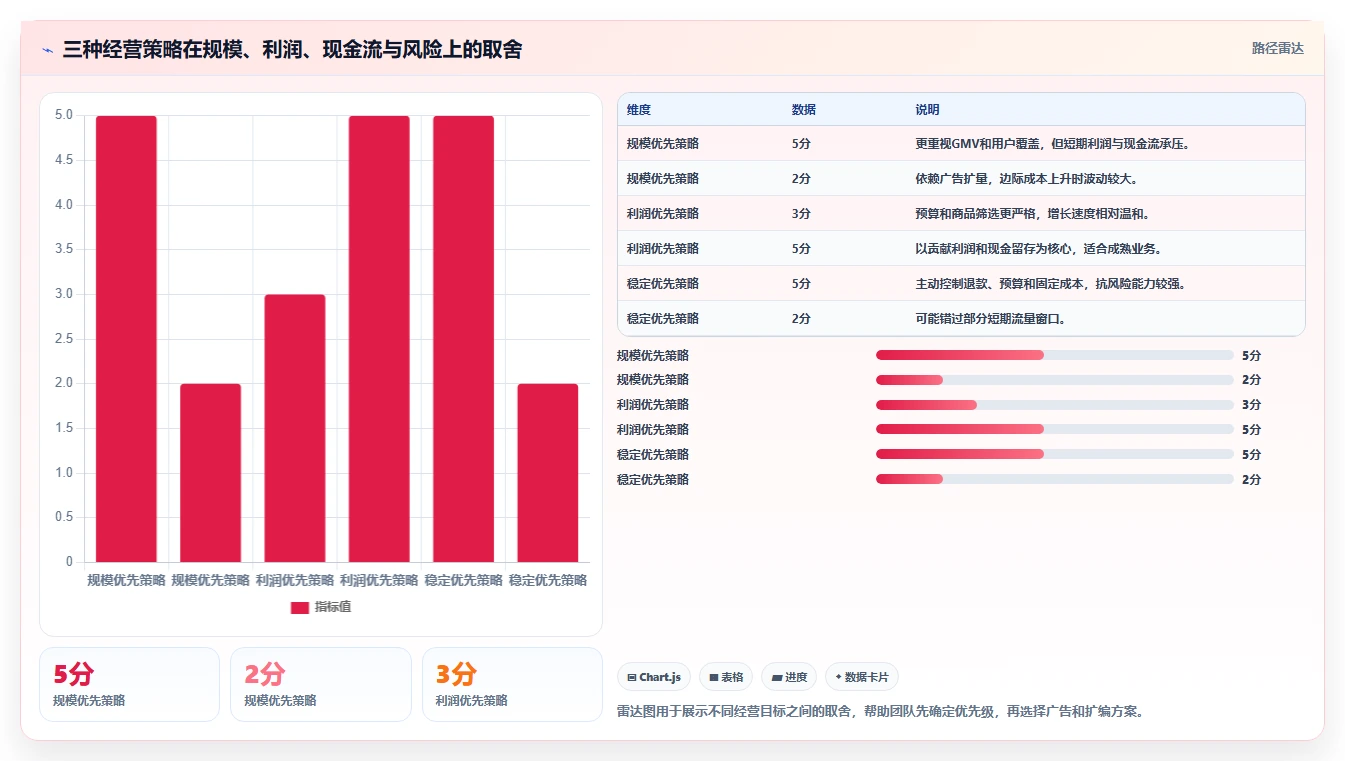Click the 数据卡片 chip
The height and width of the screenshot is (761, 1345).
tap(862, 677)
